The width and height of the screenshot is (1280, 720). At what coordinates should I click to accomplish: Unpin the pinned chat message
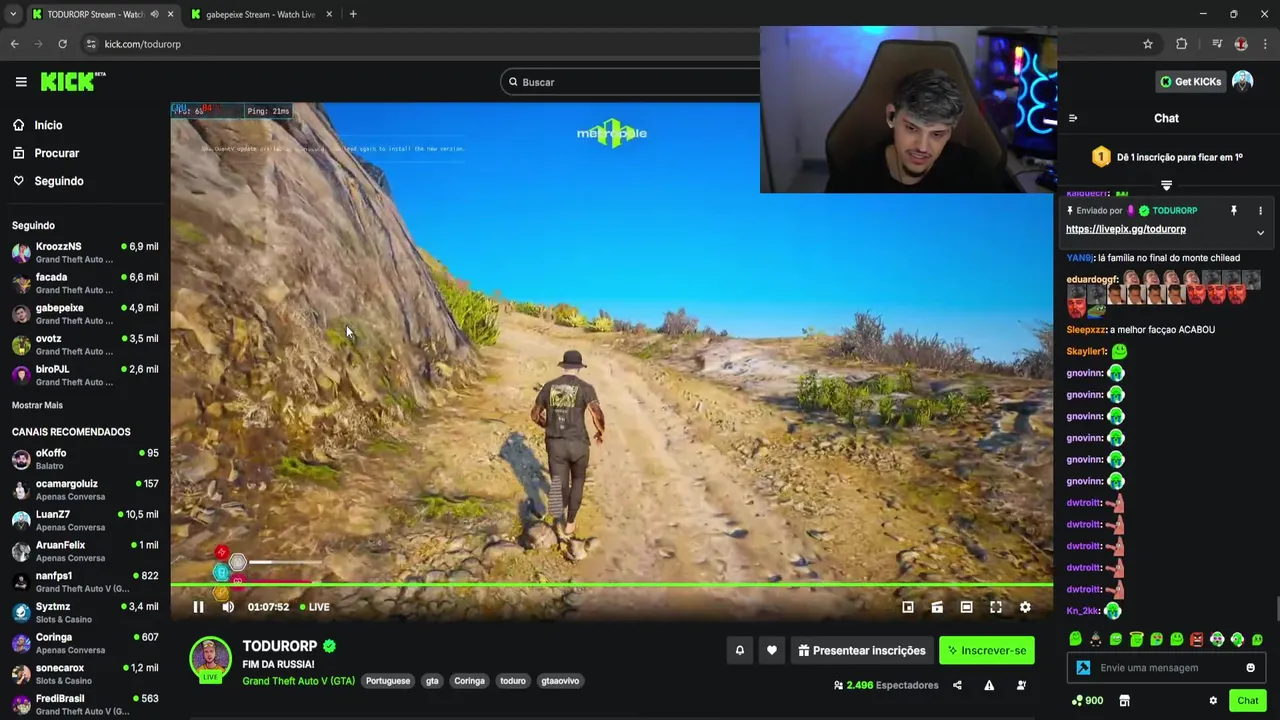tap(1233, 211)
